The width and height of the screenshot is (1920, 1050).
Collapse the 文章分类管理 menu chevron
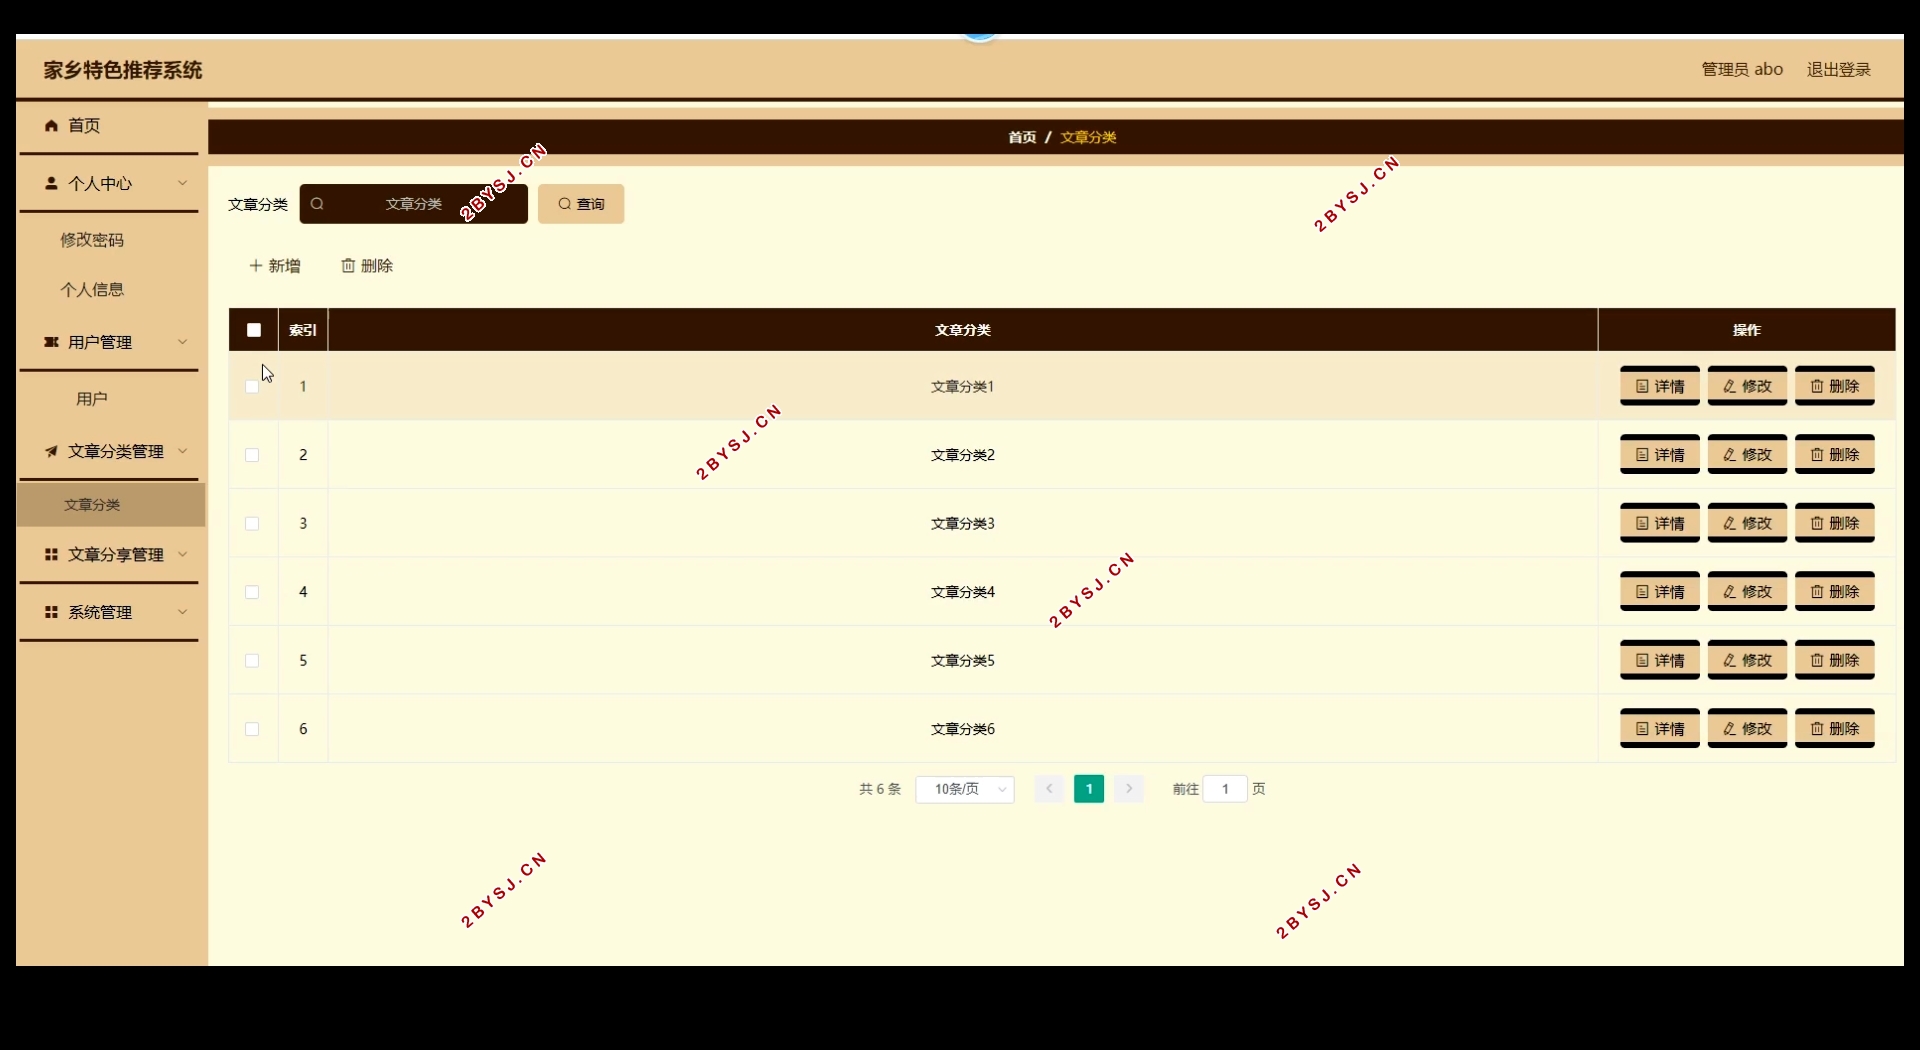tap(182, 451)
